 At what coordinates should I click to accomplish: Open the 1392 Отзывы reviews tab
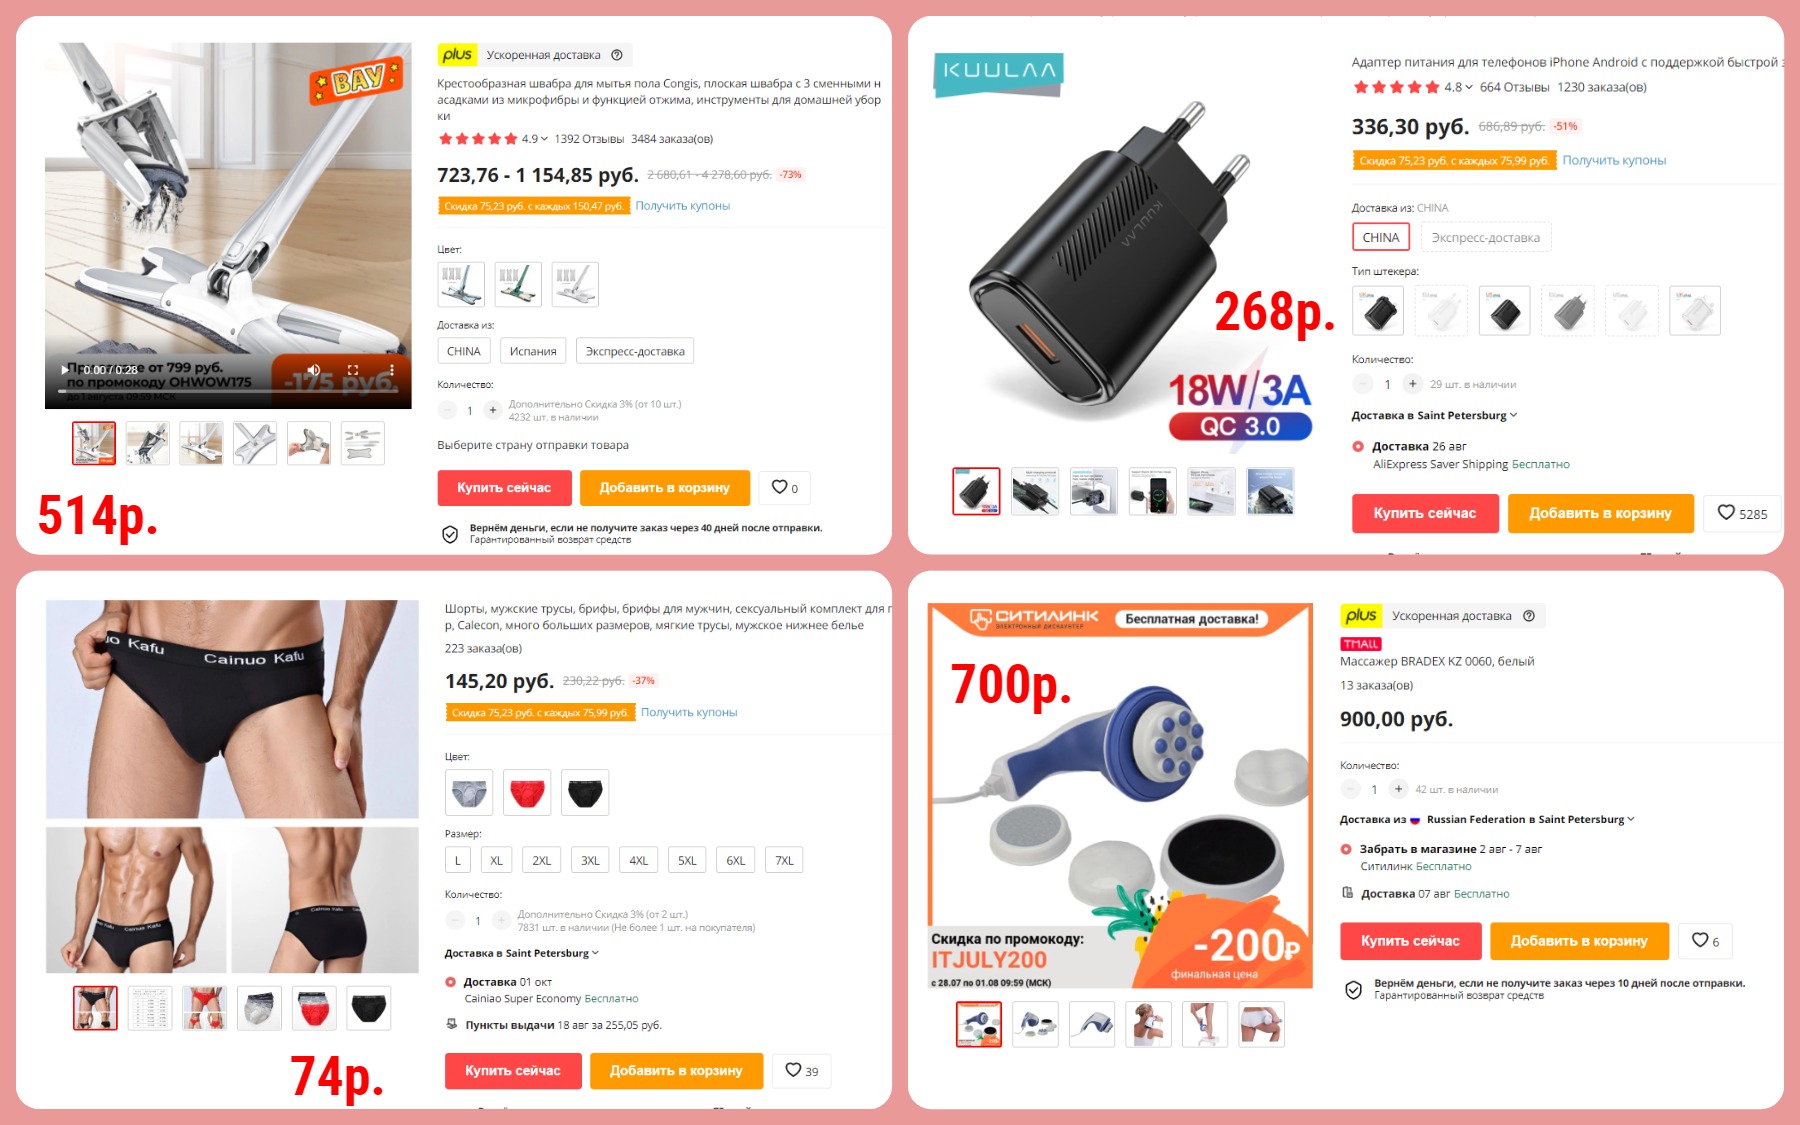pyautogui.click(x=589, y=139)
